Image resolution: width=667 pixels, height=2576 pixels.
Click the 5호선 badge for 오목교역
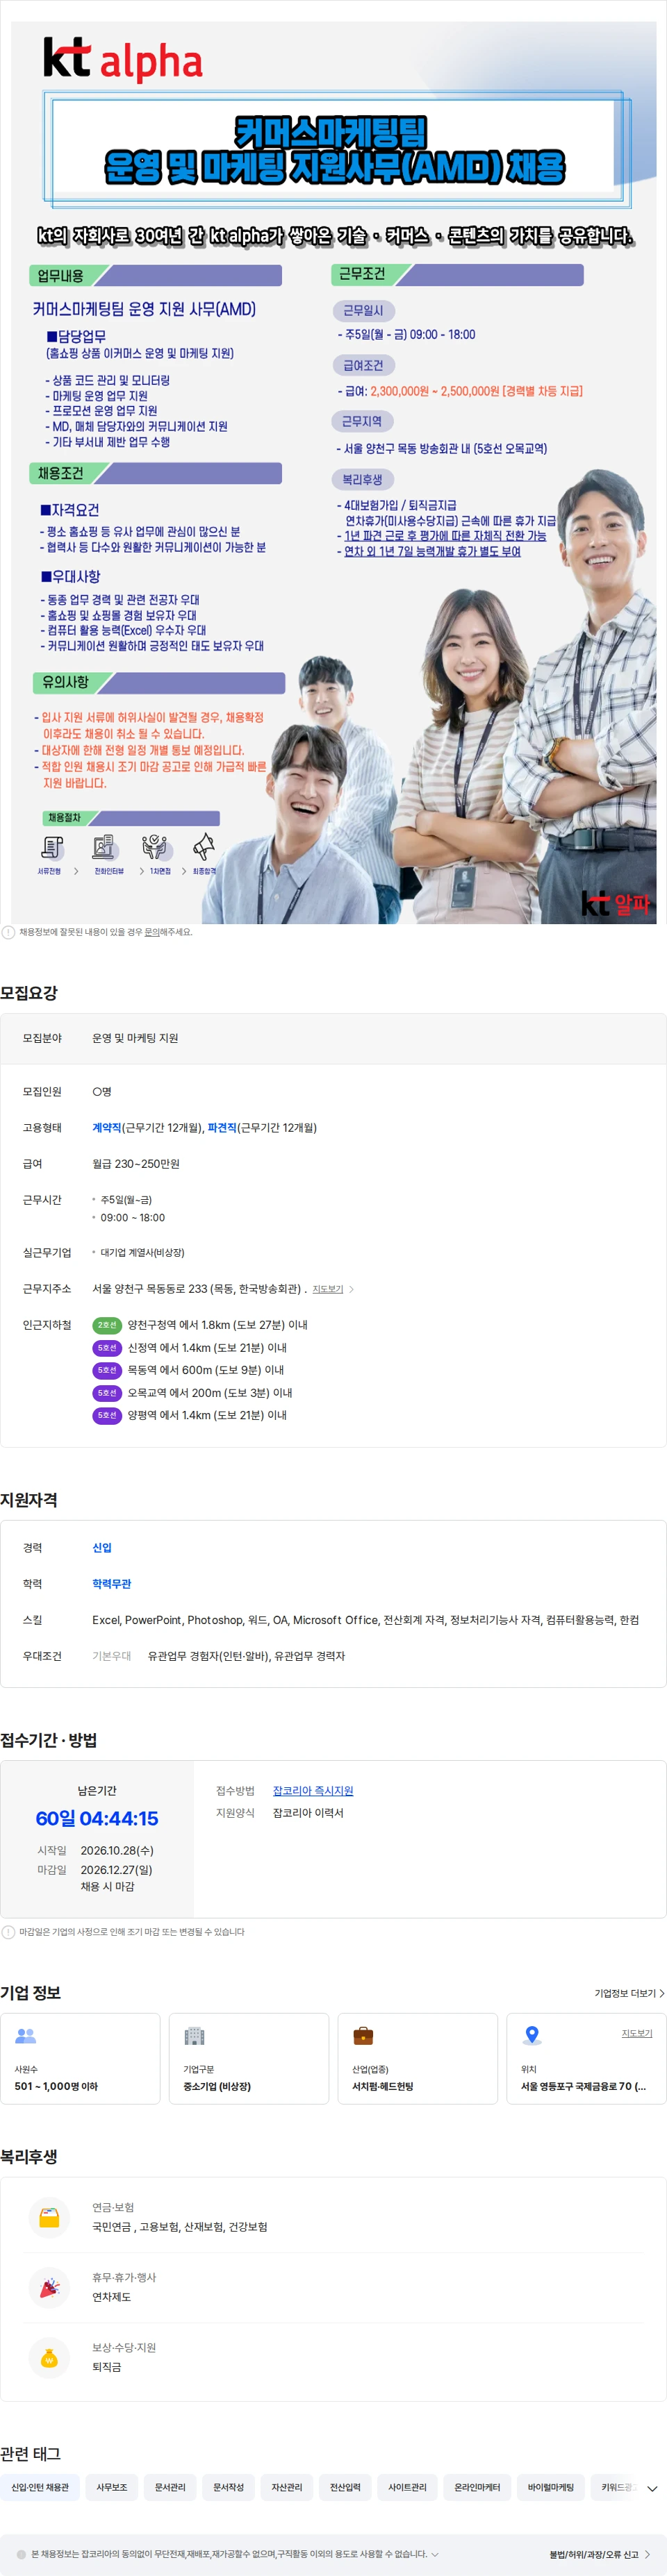click(x=107, y=1393)
